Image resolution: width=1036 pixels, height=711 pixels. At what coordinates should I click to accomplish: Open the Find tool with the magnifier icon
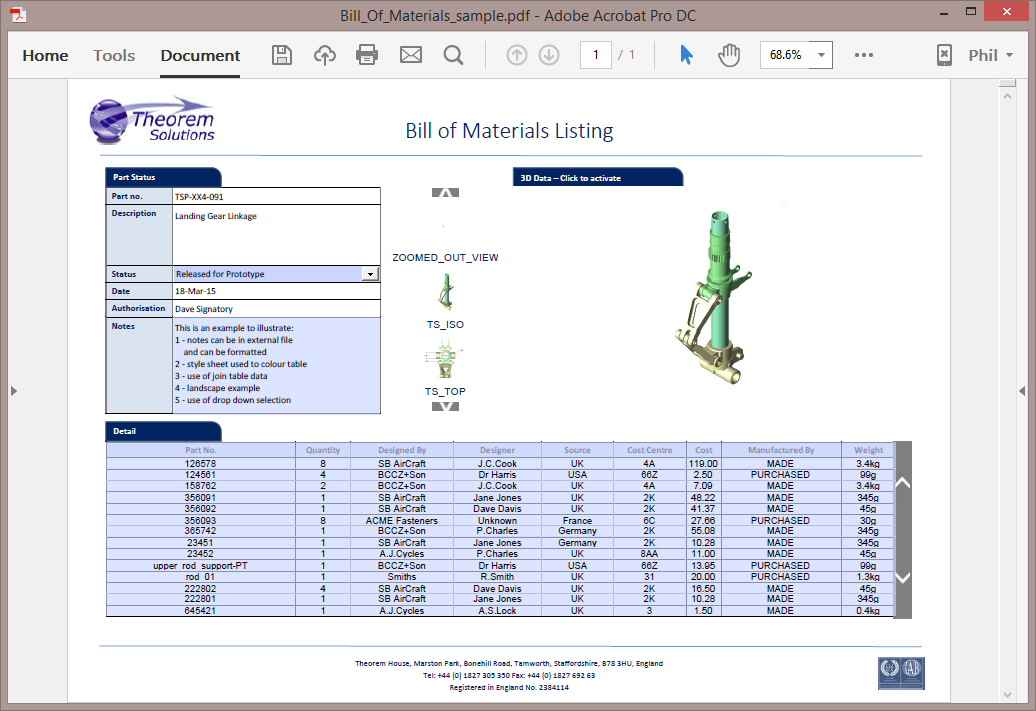[x=454, y=55]
